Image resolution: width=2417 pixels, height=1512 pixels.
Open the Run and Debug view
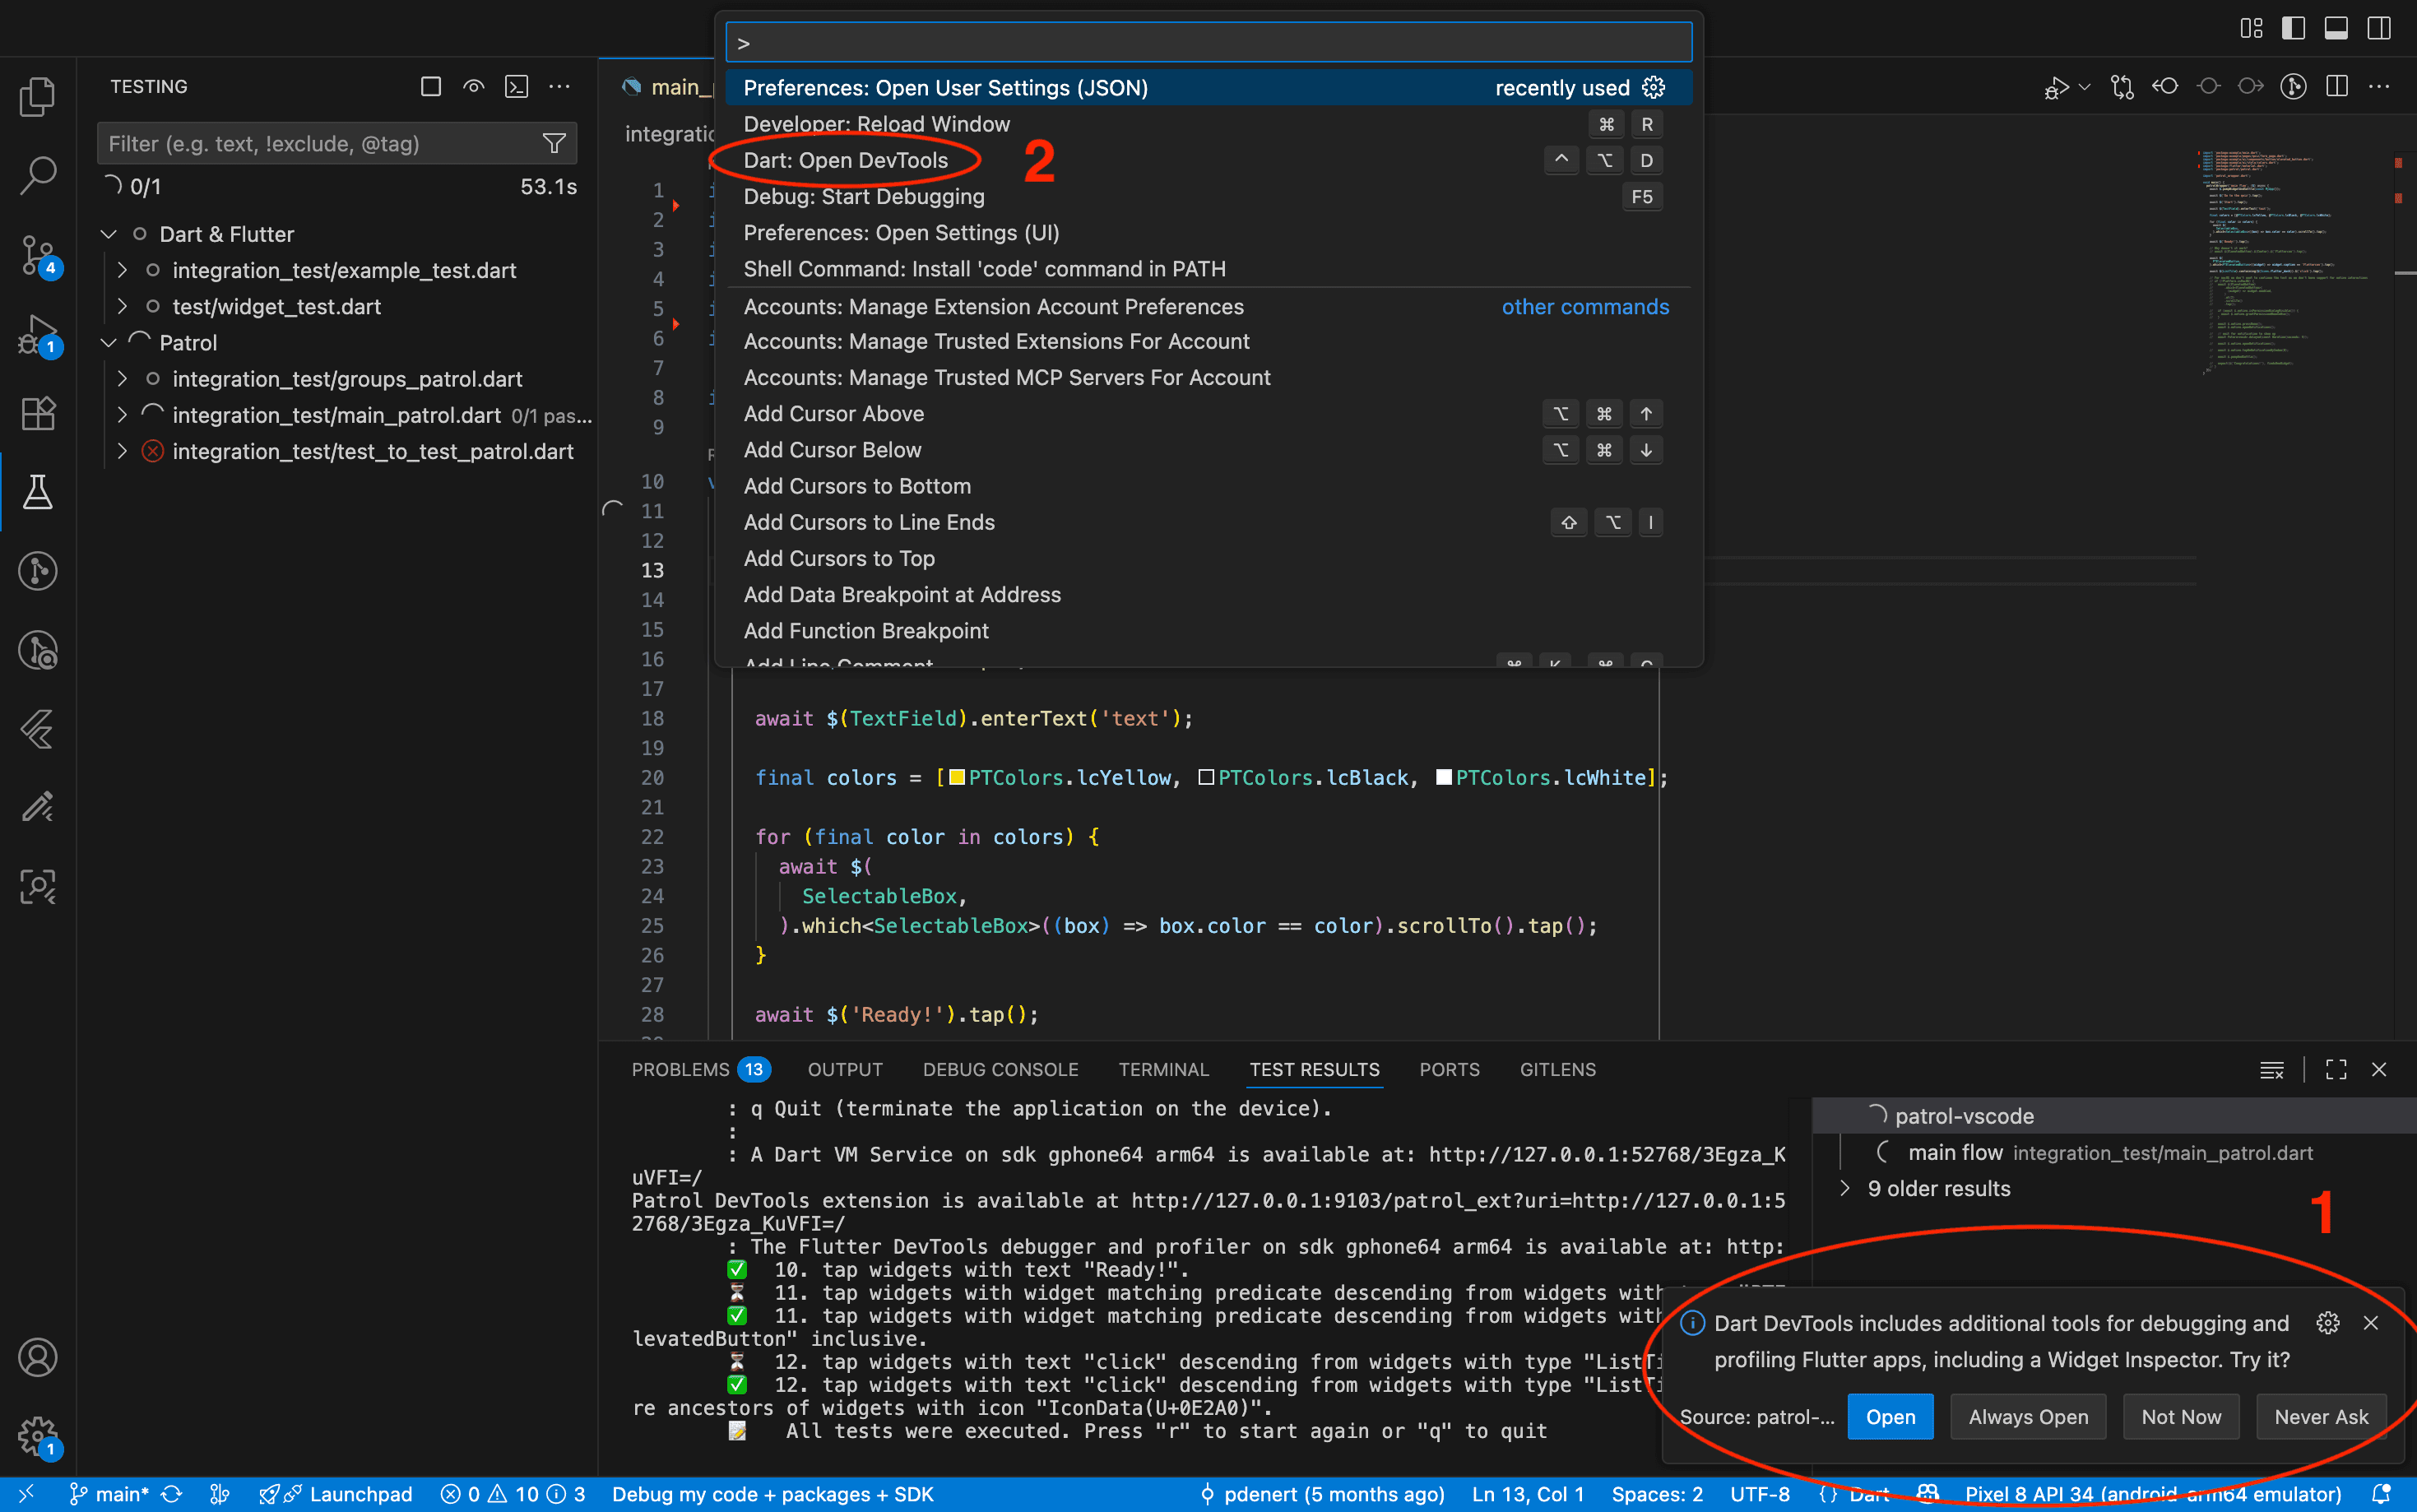(x=38, y=333)
